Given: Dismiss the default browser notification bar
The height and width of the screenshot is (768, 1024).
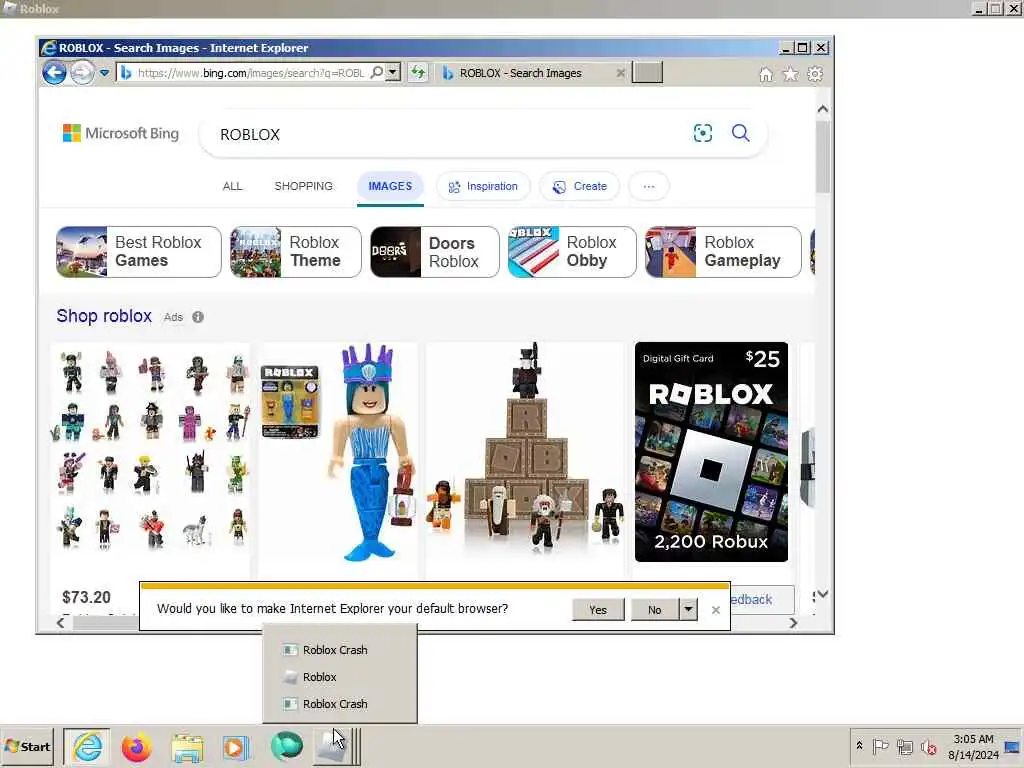Looking at the screenshot, I should coord(716,609).
